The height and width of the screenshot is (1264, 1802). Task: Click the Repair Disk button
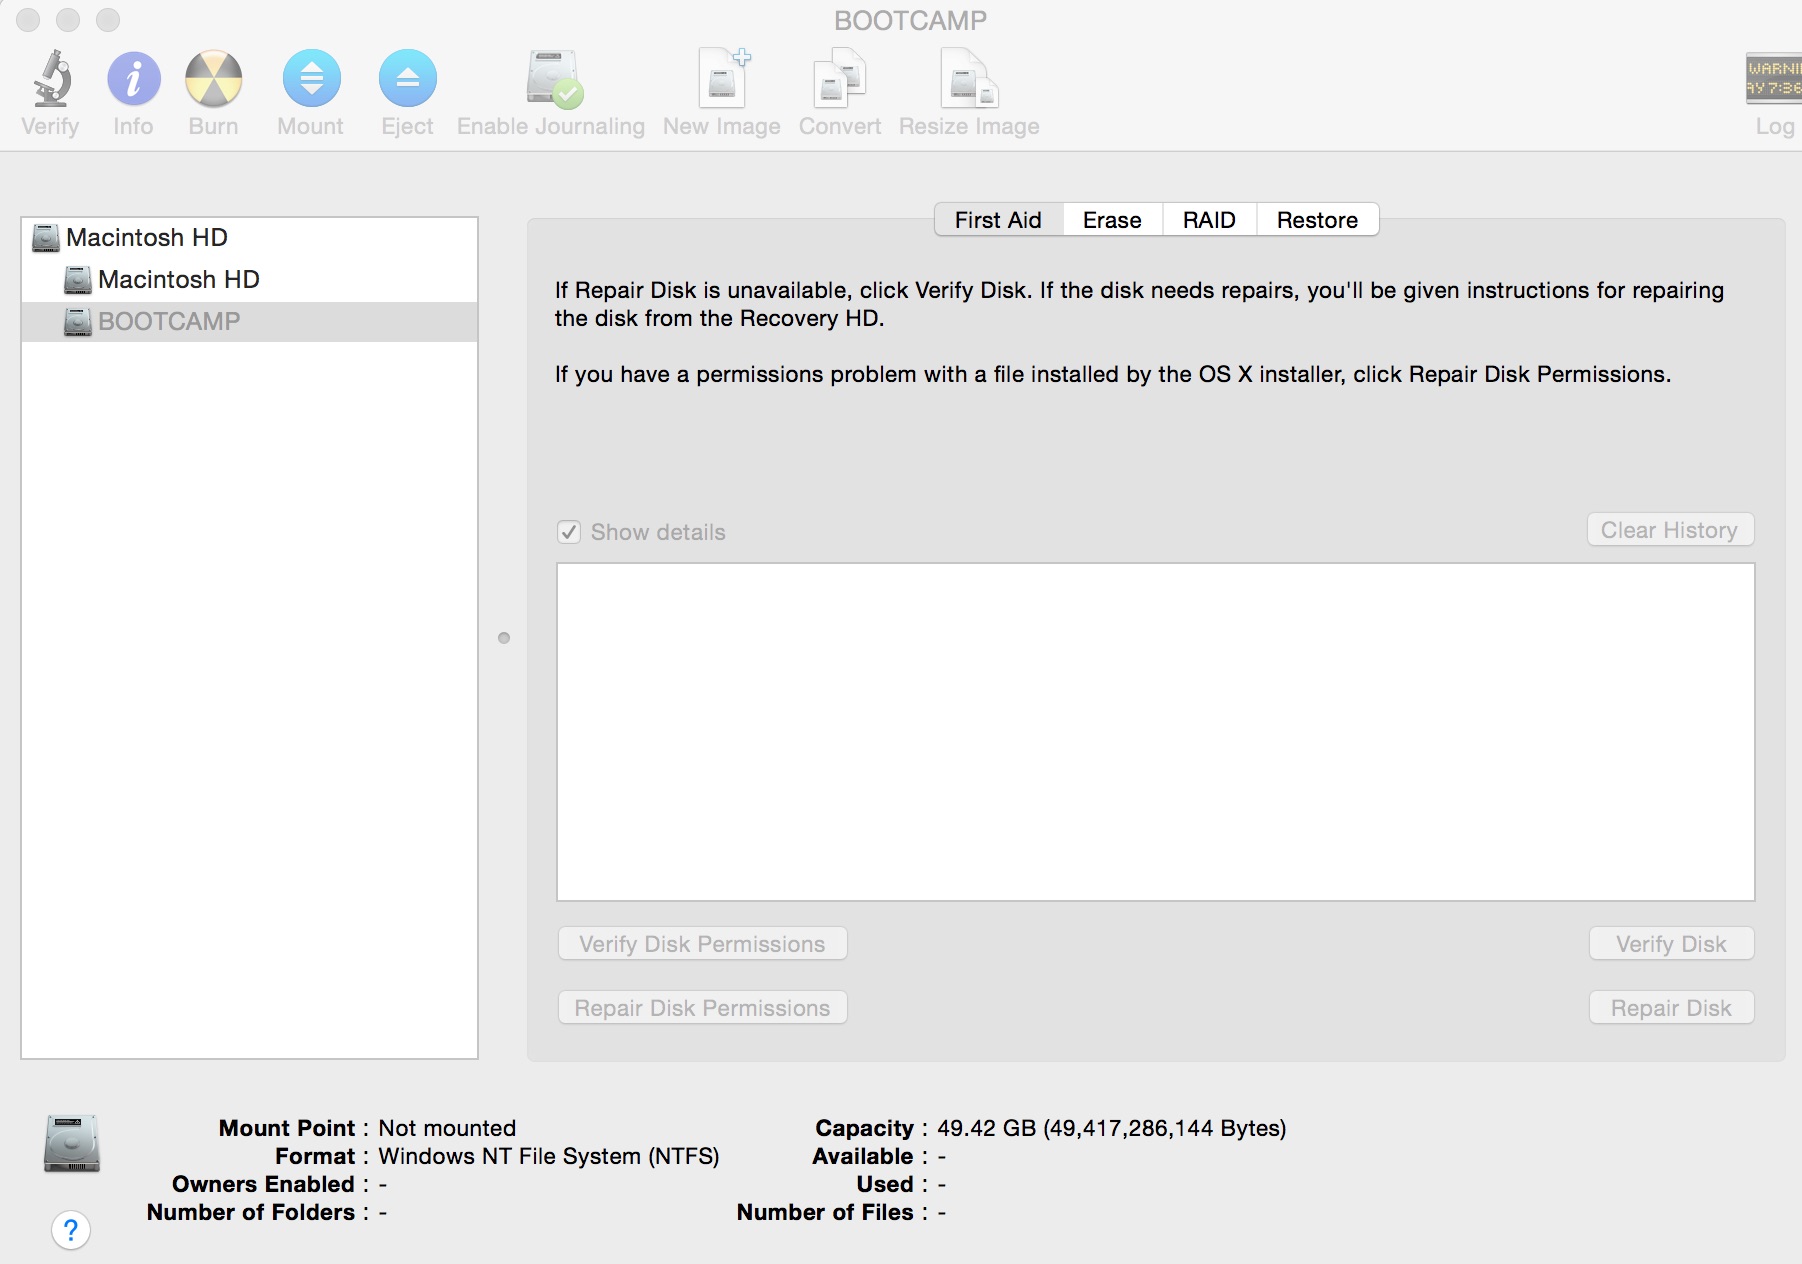coord(1671,1008)
